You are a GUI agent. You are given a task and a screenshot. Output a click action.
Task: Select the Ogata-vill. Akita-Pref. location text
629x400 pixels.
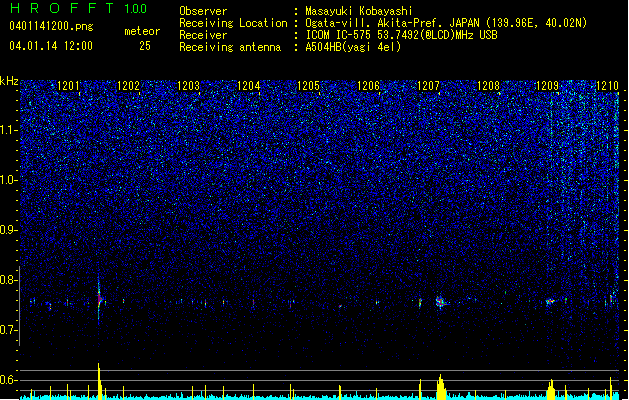pos(446,23)
